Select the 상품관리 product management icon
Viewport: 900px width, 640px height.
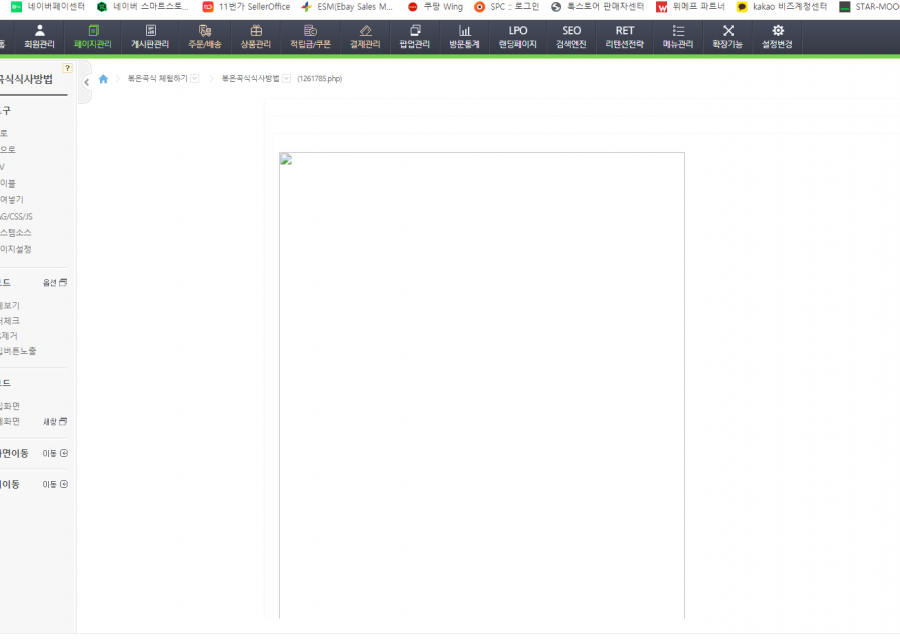coord(255,37)
